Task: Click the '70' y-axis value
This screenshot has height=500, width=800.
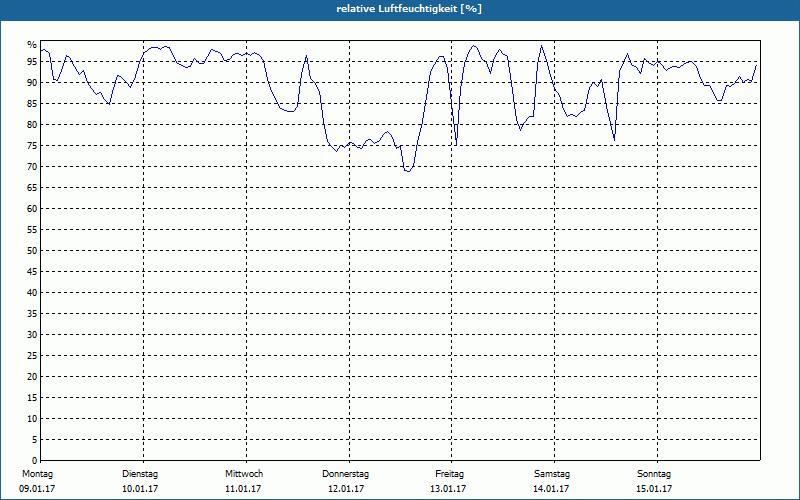Action: [x=32, y=166]
